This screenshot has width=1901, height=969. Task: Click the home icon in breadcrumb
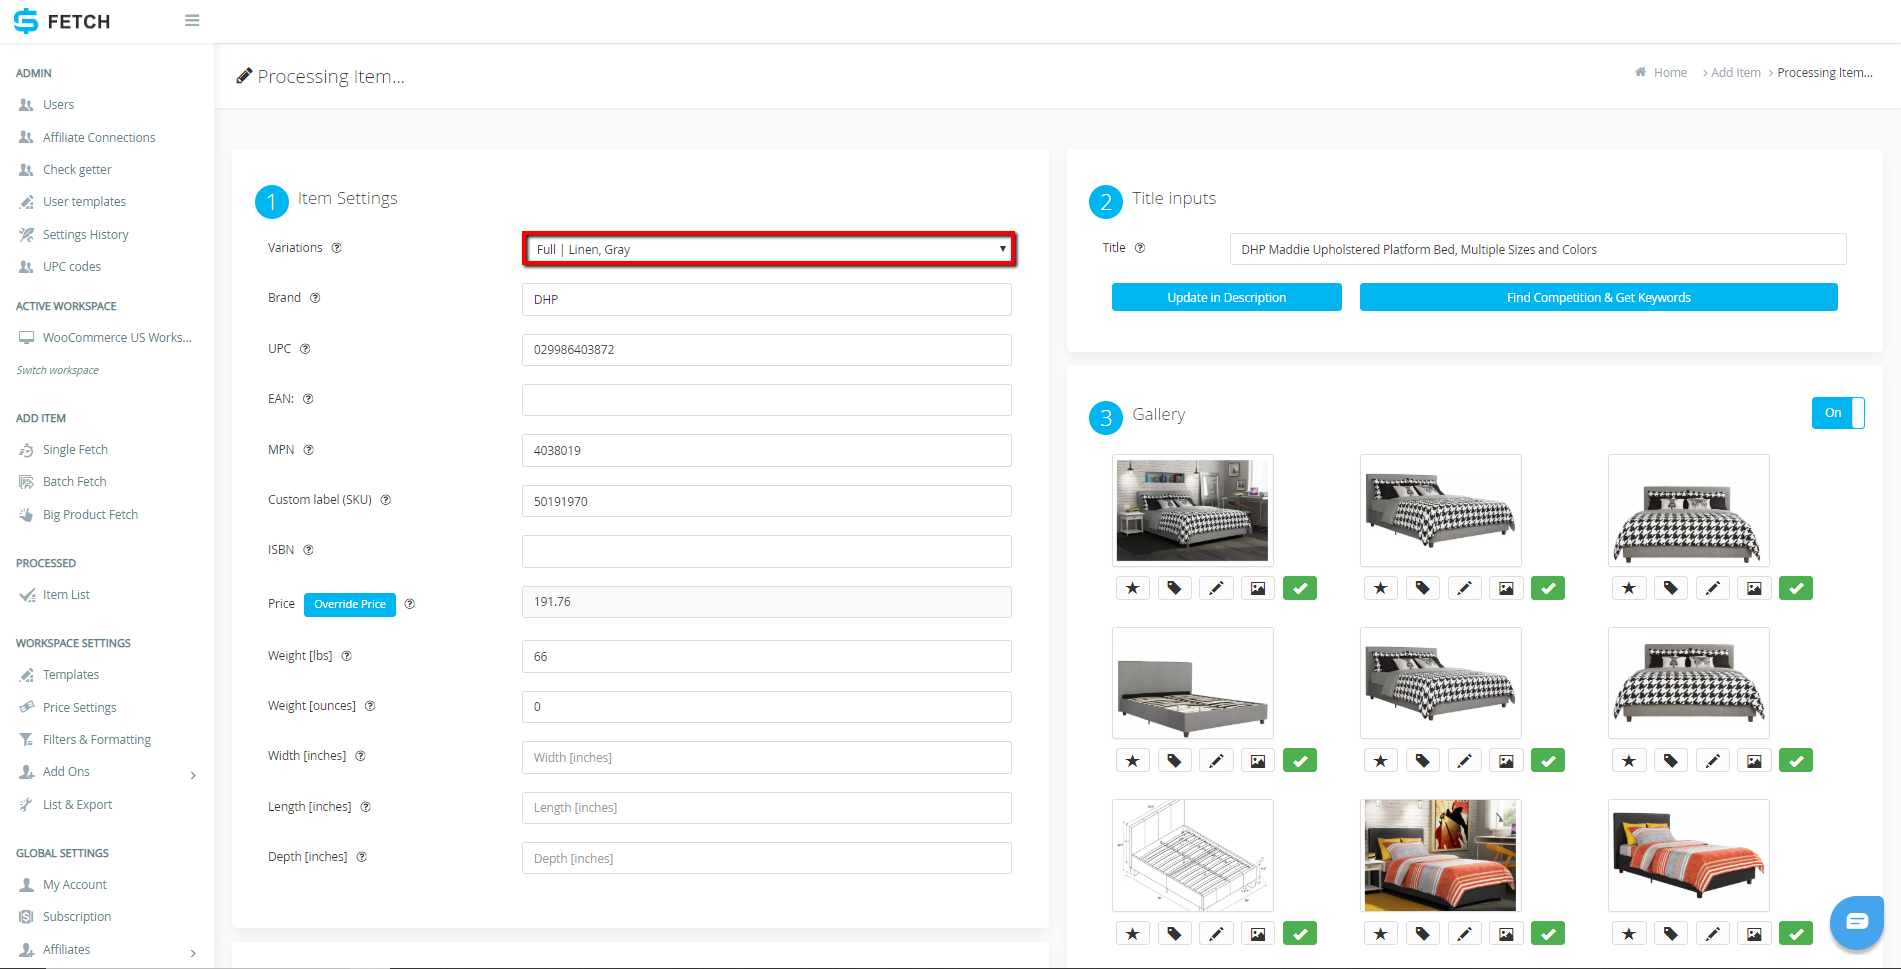(1641, 72)
